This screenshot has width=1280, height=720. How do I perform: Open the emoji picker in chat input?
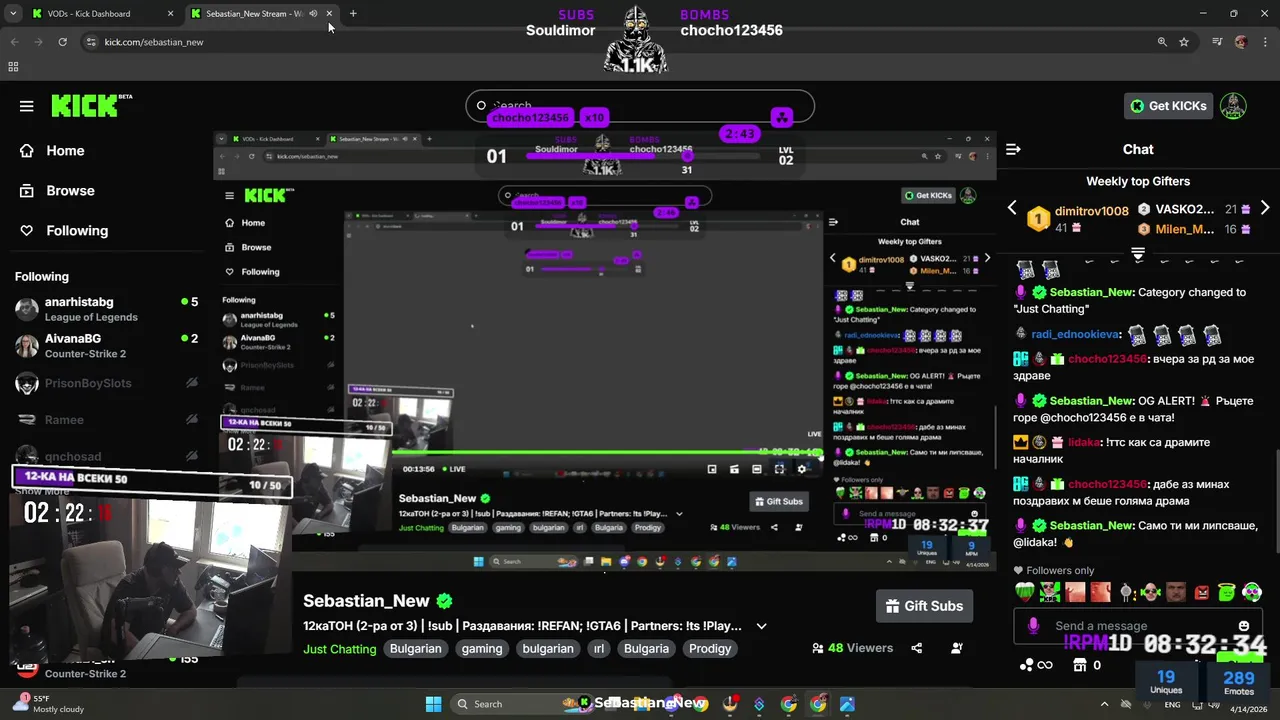click(1244, 626)
